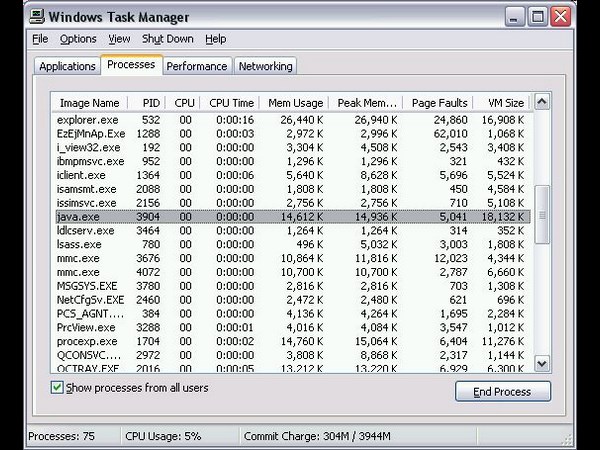
Task: Sort by Image Name column header
Action: 89,103
